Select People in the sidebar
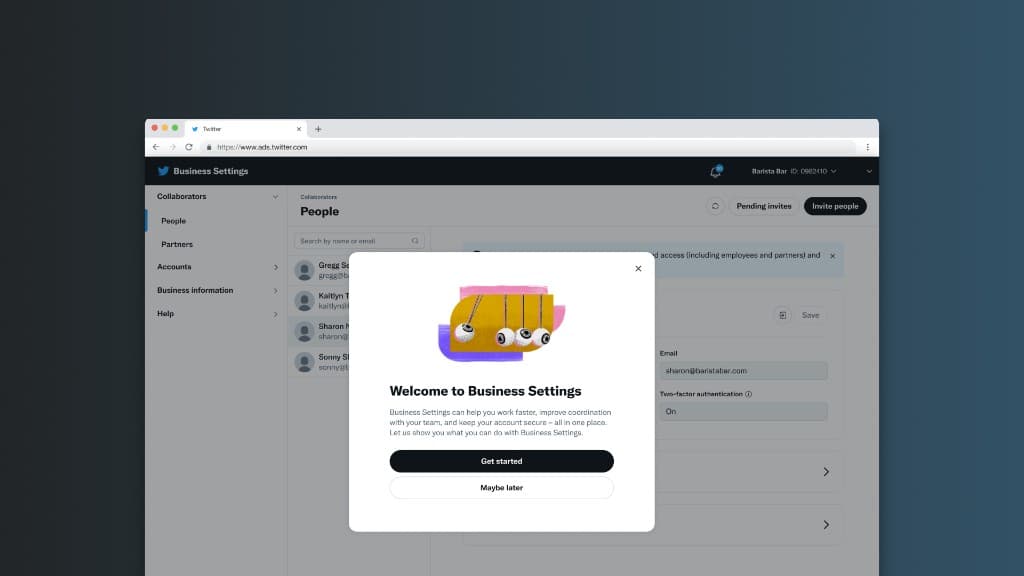This screenshot has height=576, width=1024. (174, 221)
